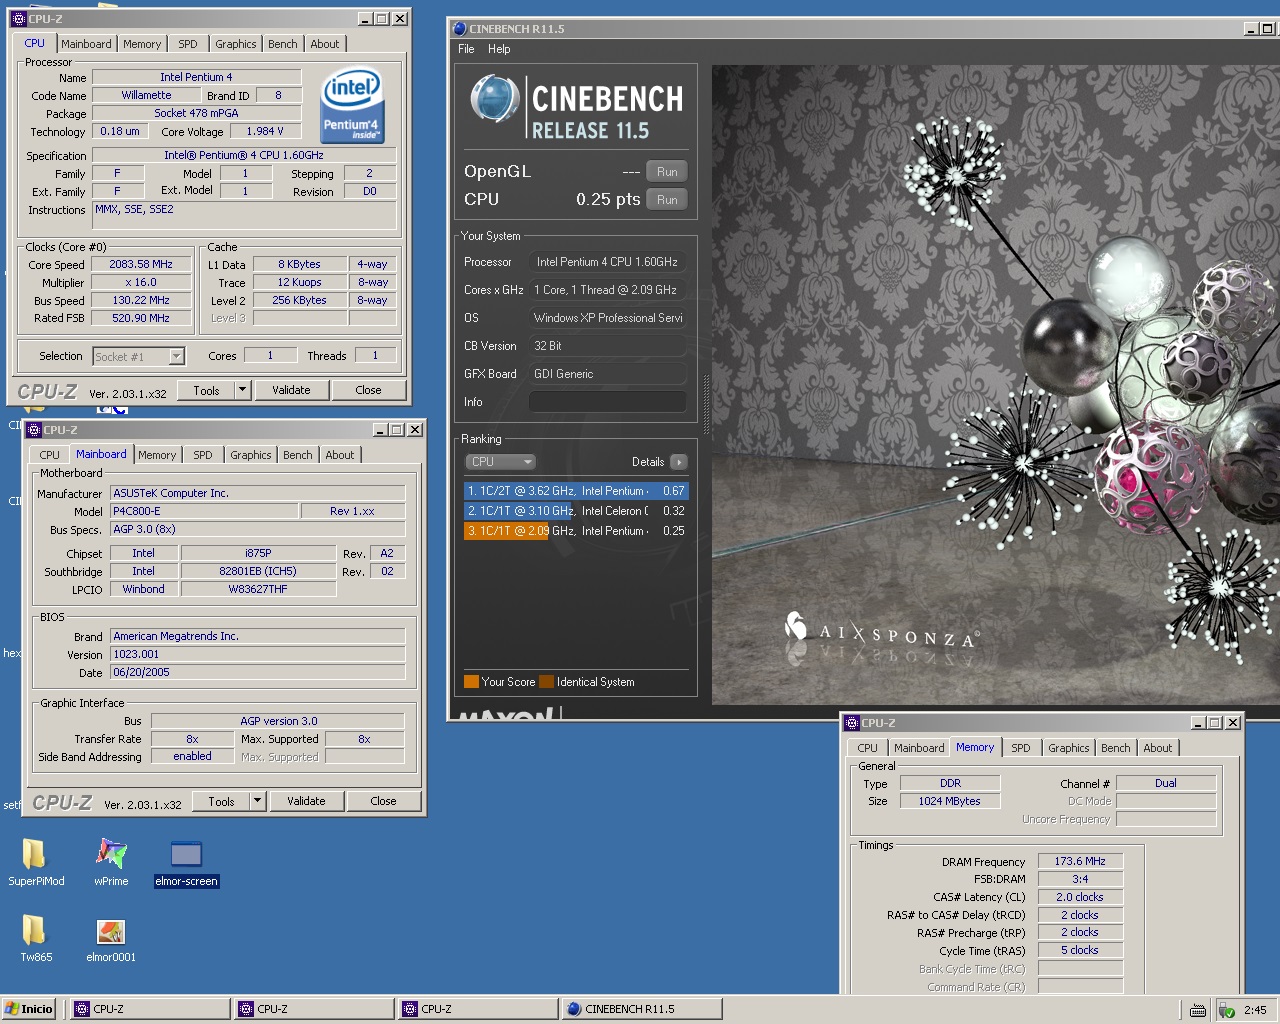Image resolution: width=1280 pixels, height=1024 pixels.
Task: Open SPD tab in top CPU-Z window
Action: pos(188,44)
